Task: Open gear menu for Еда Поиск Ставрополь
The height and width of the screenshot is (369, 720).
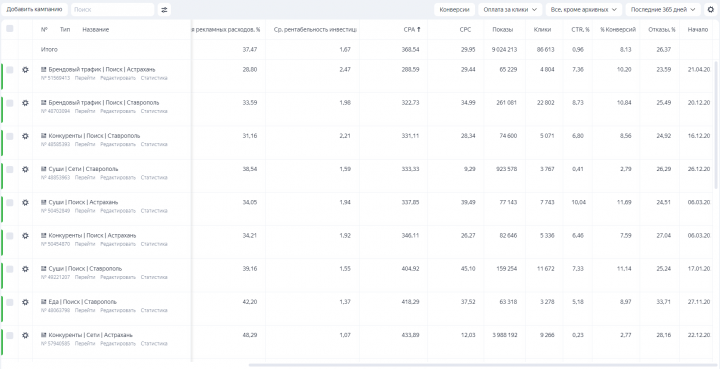Action: pyautogui.click(x=25, y=302)
